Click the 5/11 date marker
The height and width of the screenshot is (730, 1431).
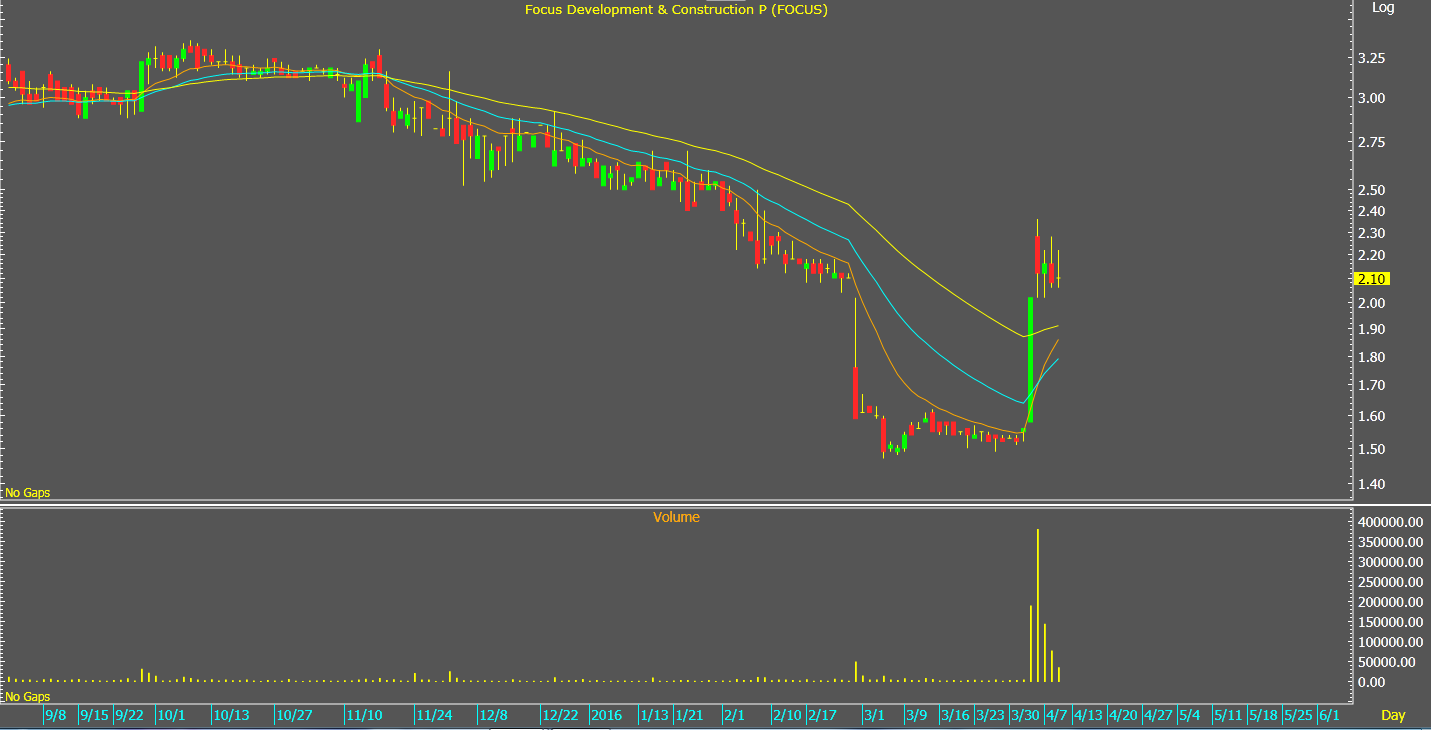pos(1227,715)
